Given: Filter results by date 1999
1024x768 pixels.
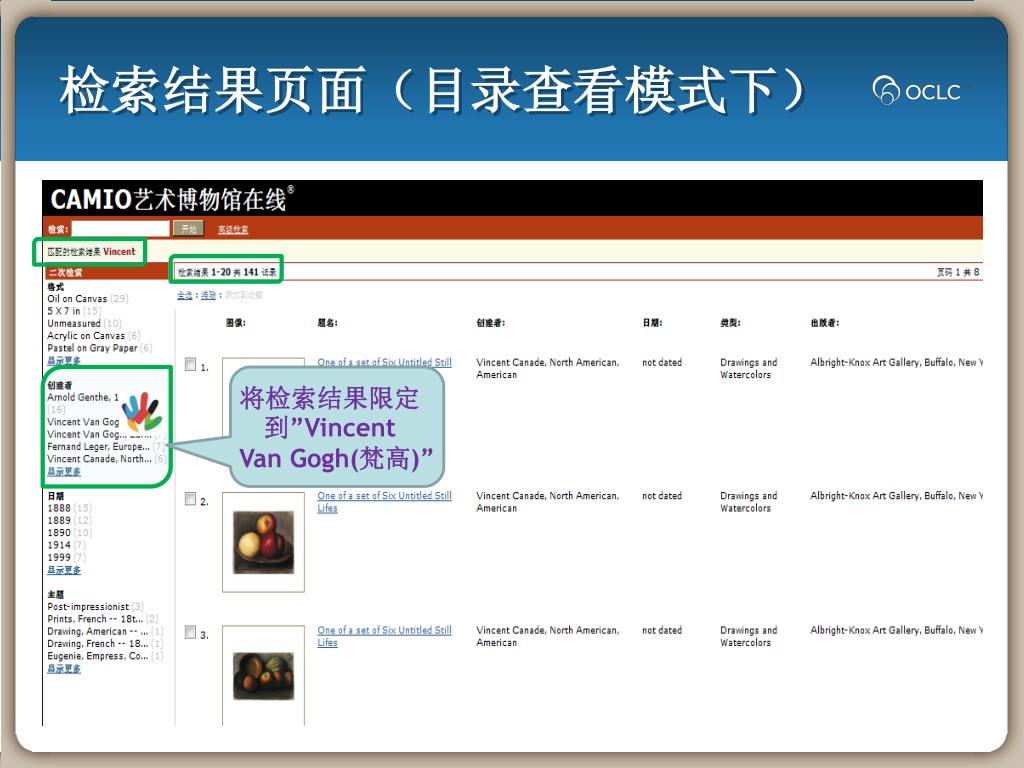Looking at the screenshot, I should [x=59, y=558].
